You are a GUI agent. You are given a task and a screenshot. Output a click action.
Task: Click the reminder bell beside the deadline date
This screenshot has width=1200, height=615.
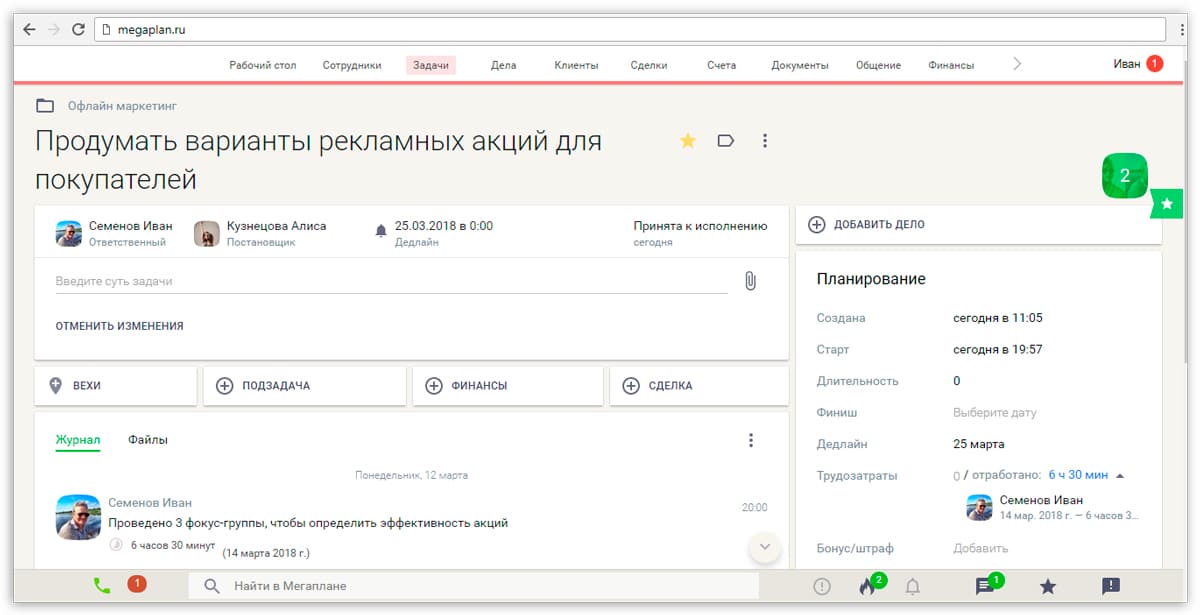coord(381,230)
